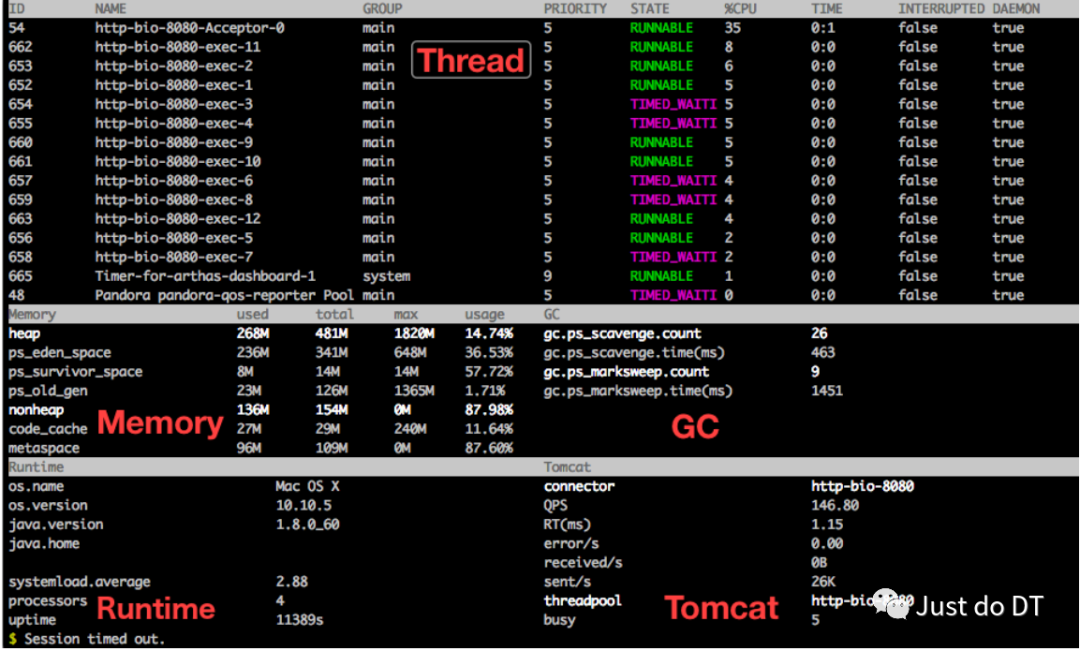Click uptime value 11389s
1080x651 pixels.
(299, 620)
